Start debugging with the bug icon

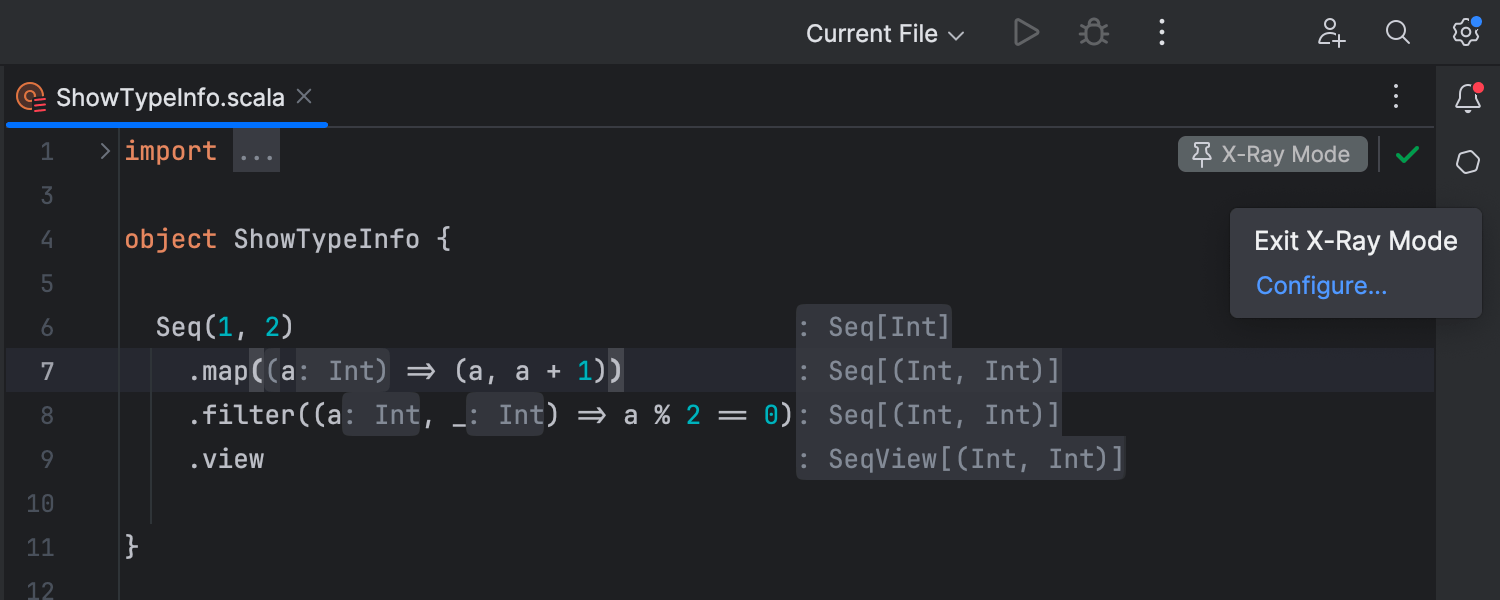point(1094,33)
